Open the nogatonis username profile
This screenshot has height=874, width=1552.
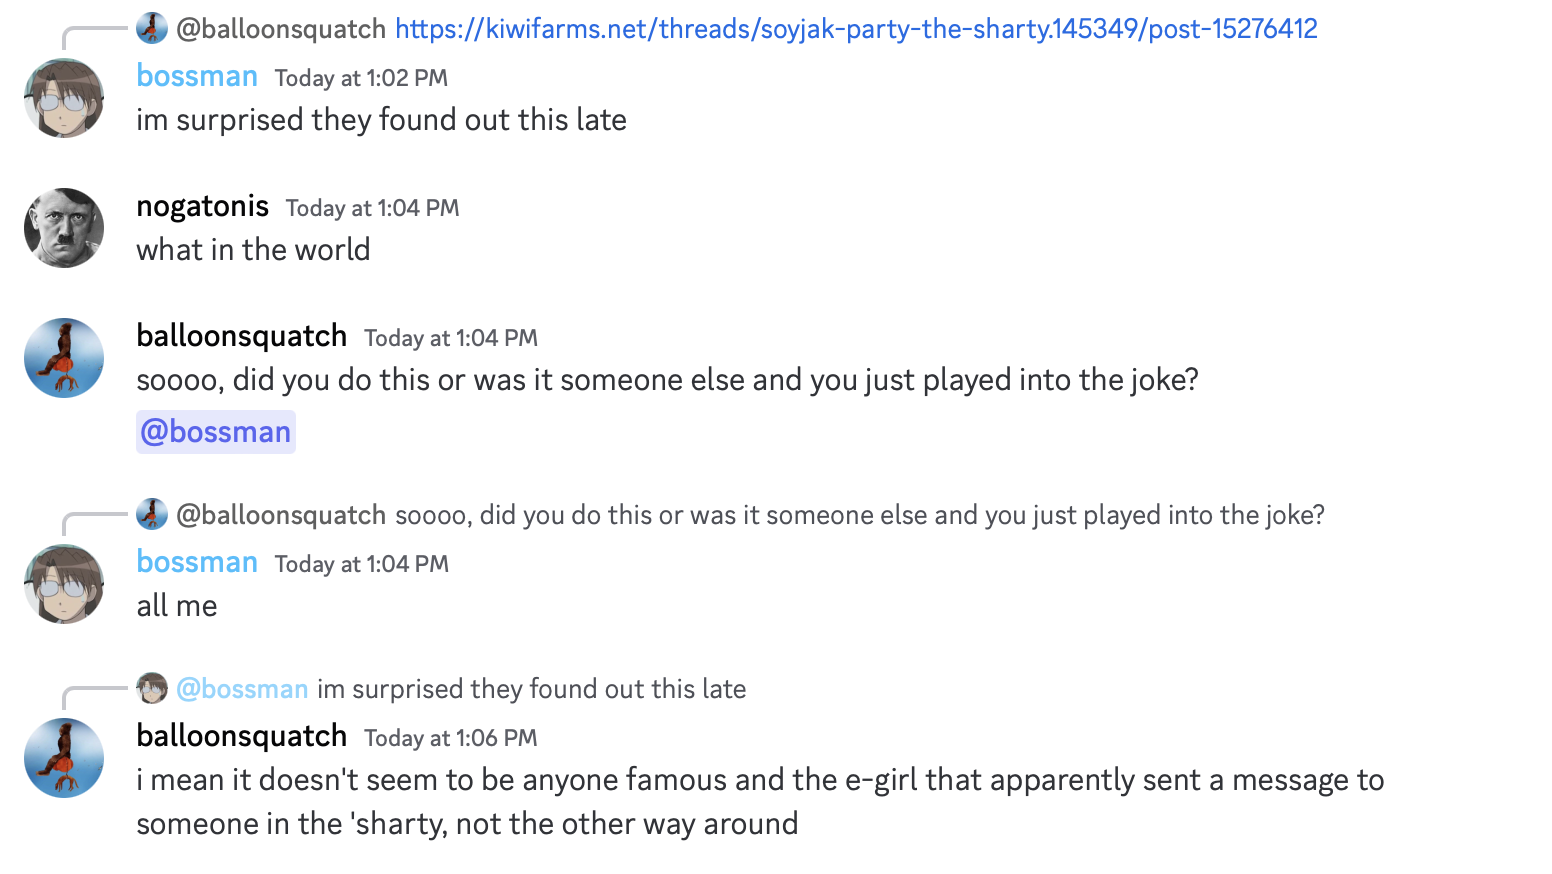pyautogui.click(x=202, y=206)
